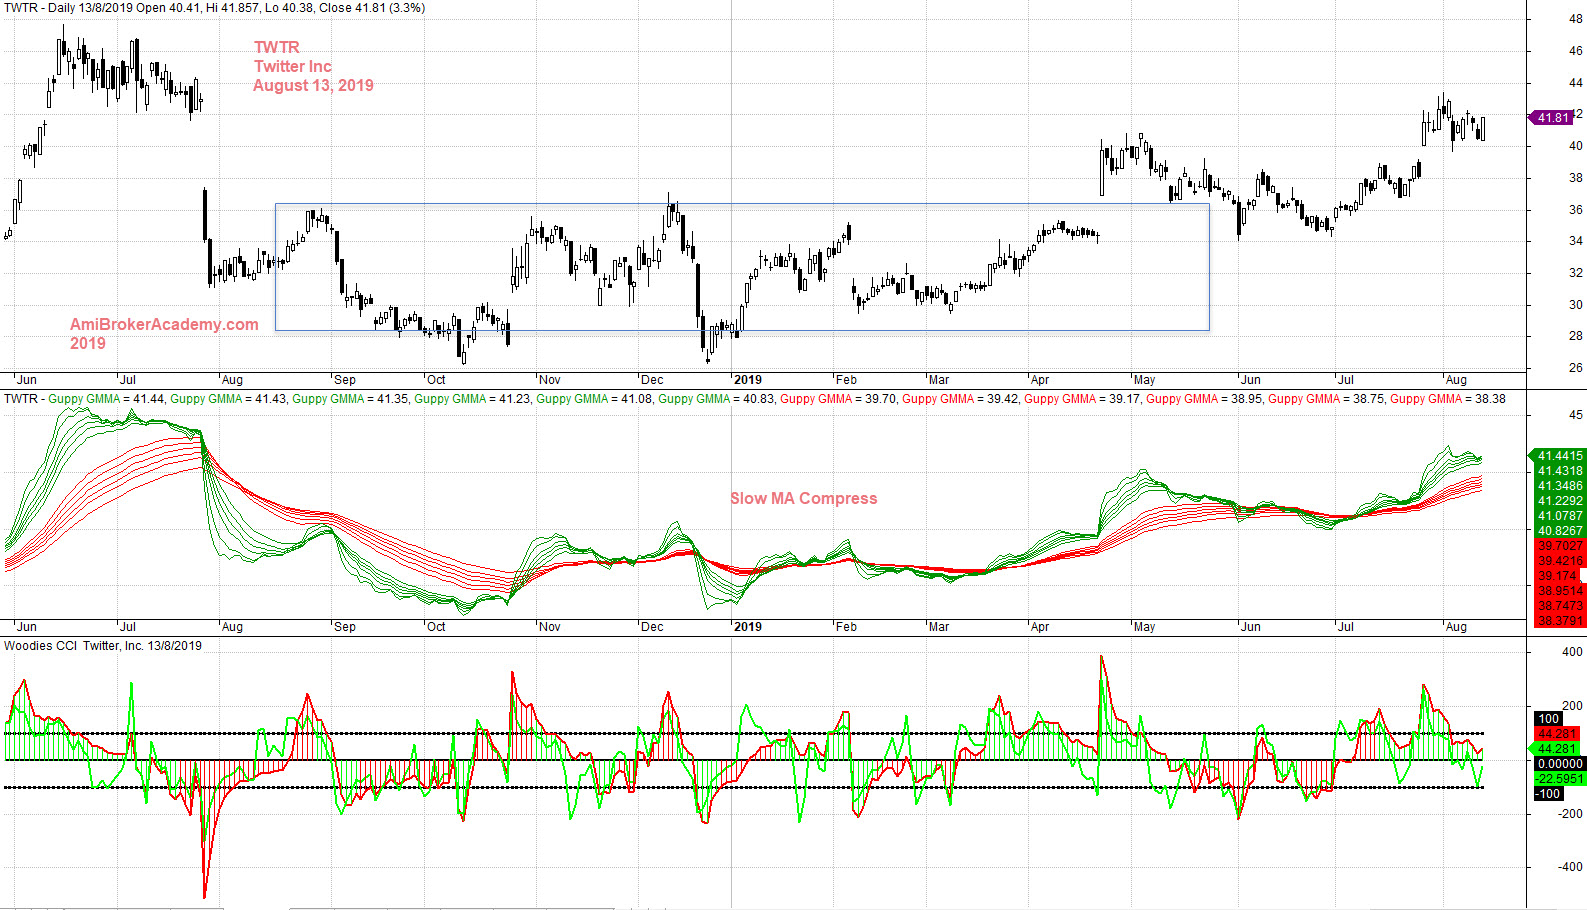The height and width of the screenshot is (910, 1587).
Task: Click the 45 axis label in GMMA pane
Action: [x=1575, y=415]
